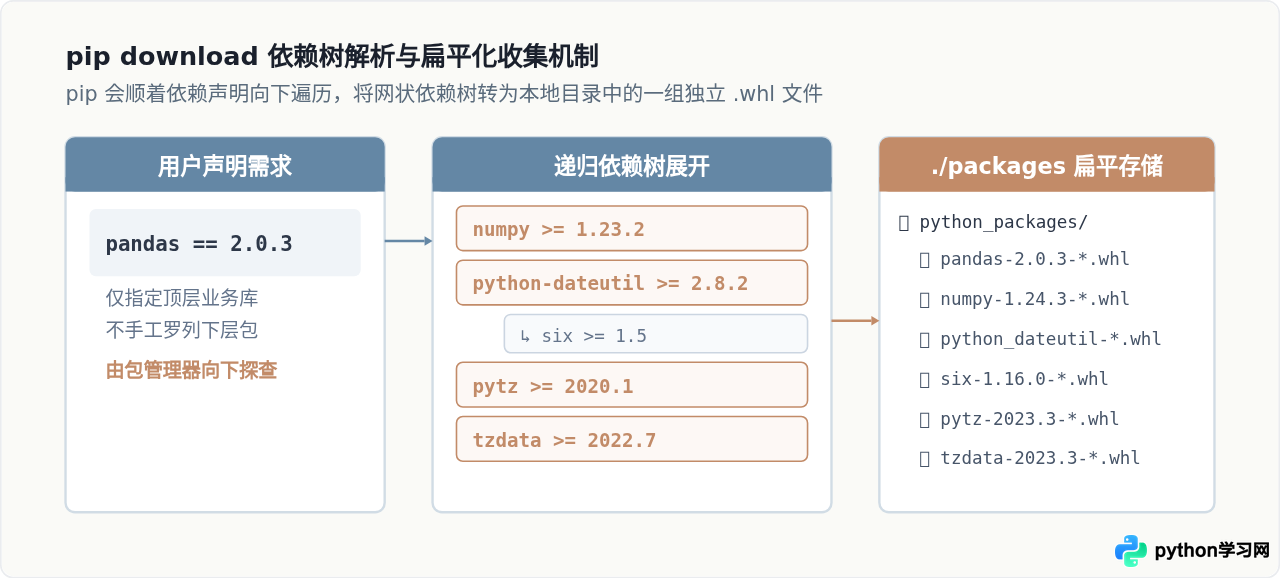The image size is (1280, 578).
Task: Select the 用户声明需求 panel header
Action: point(225,165)
